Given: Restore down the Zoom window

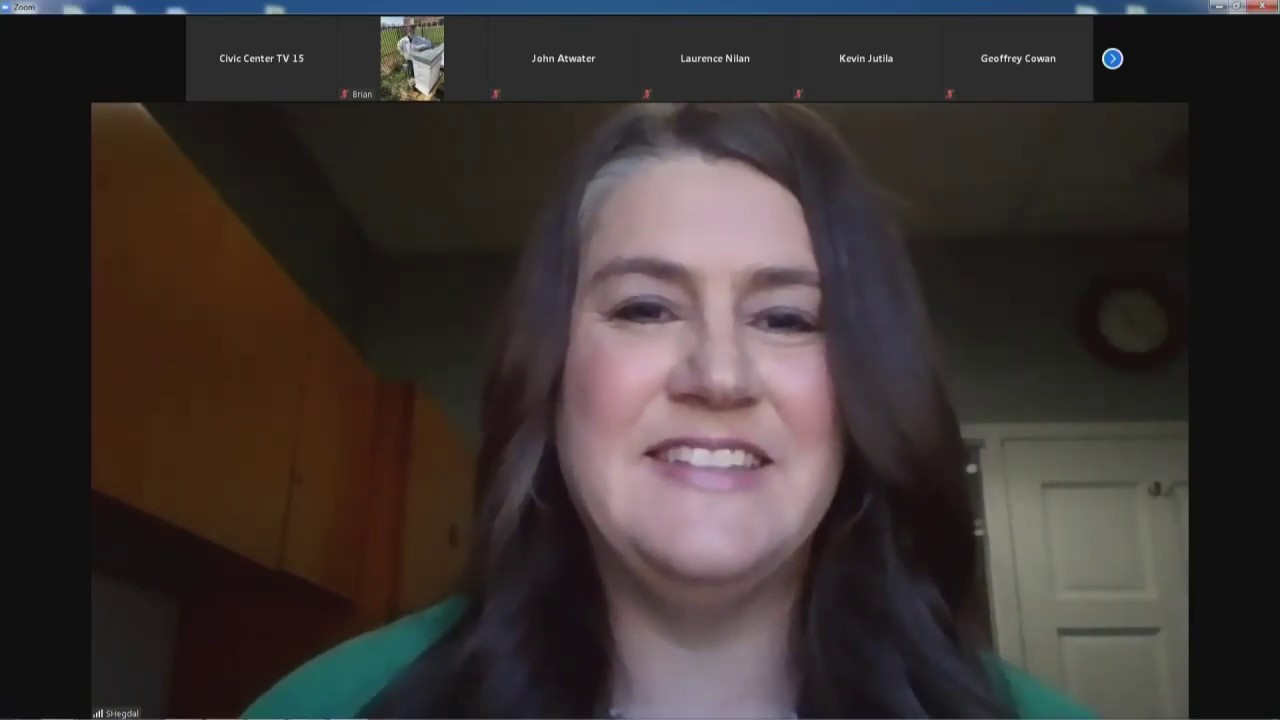Looking at the screenshot, I should click(1237, 6).
